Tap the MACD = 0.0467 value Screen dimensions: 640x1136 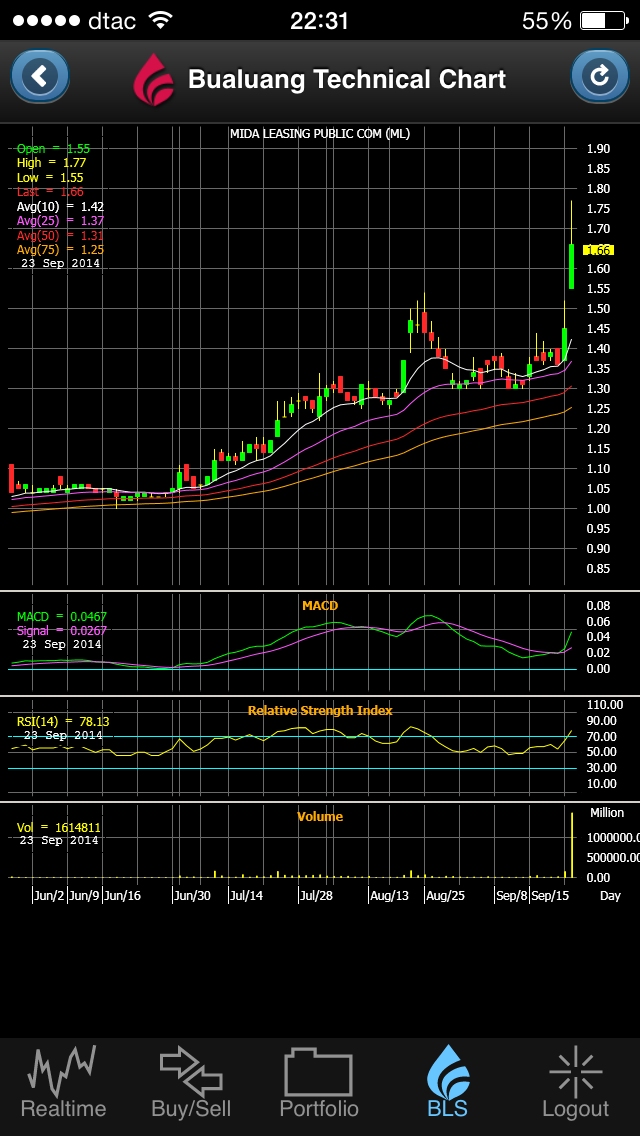(62, 616)
